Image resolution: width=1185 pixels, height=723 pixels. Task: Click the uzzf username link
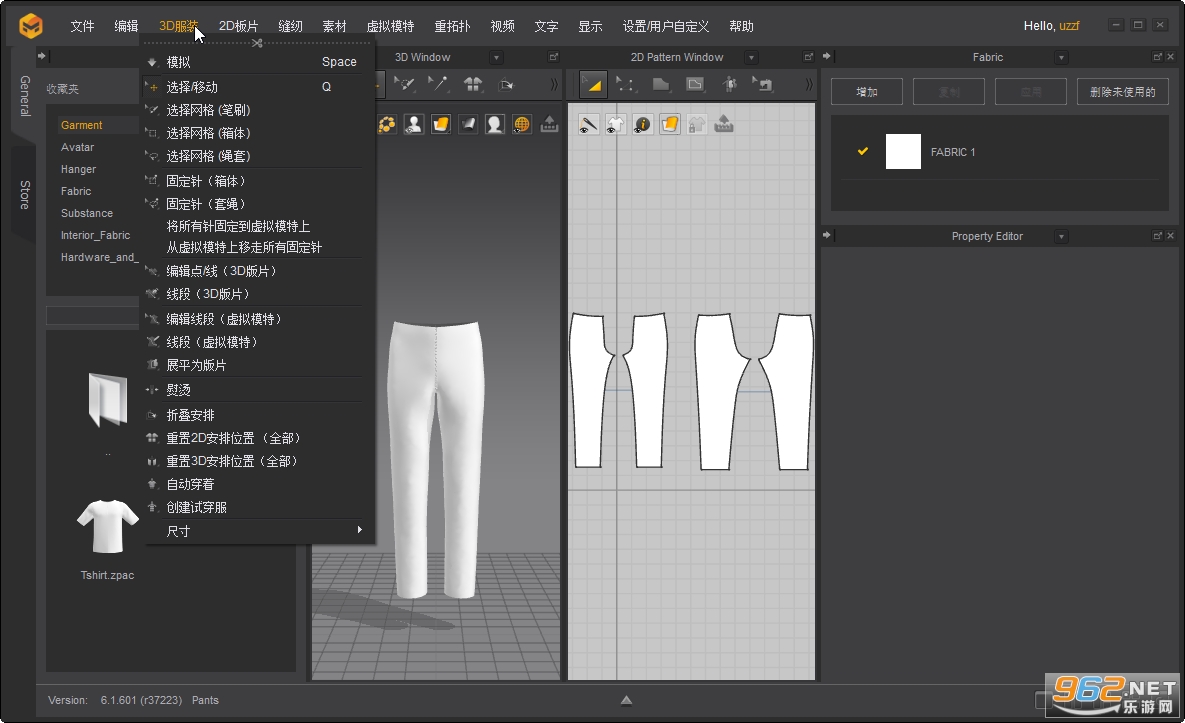point(1069,26)
